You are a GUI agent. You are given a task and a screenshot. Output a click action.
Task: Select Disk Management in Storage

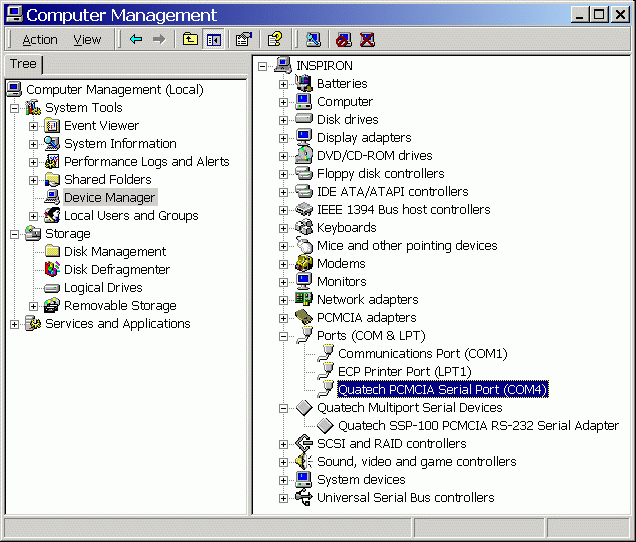115,252
